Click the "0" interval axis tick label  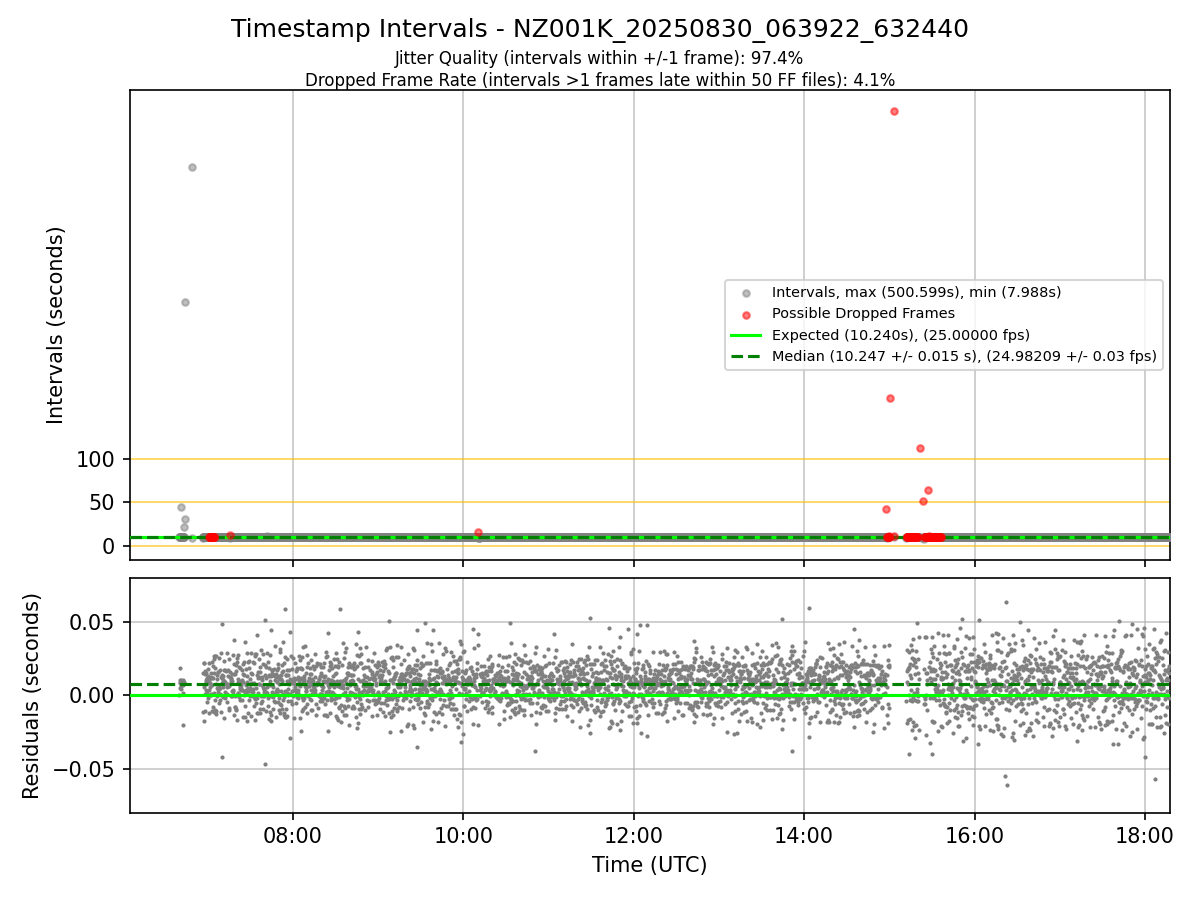point(110,546)
